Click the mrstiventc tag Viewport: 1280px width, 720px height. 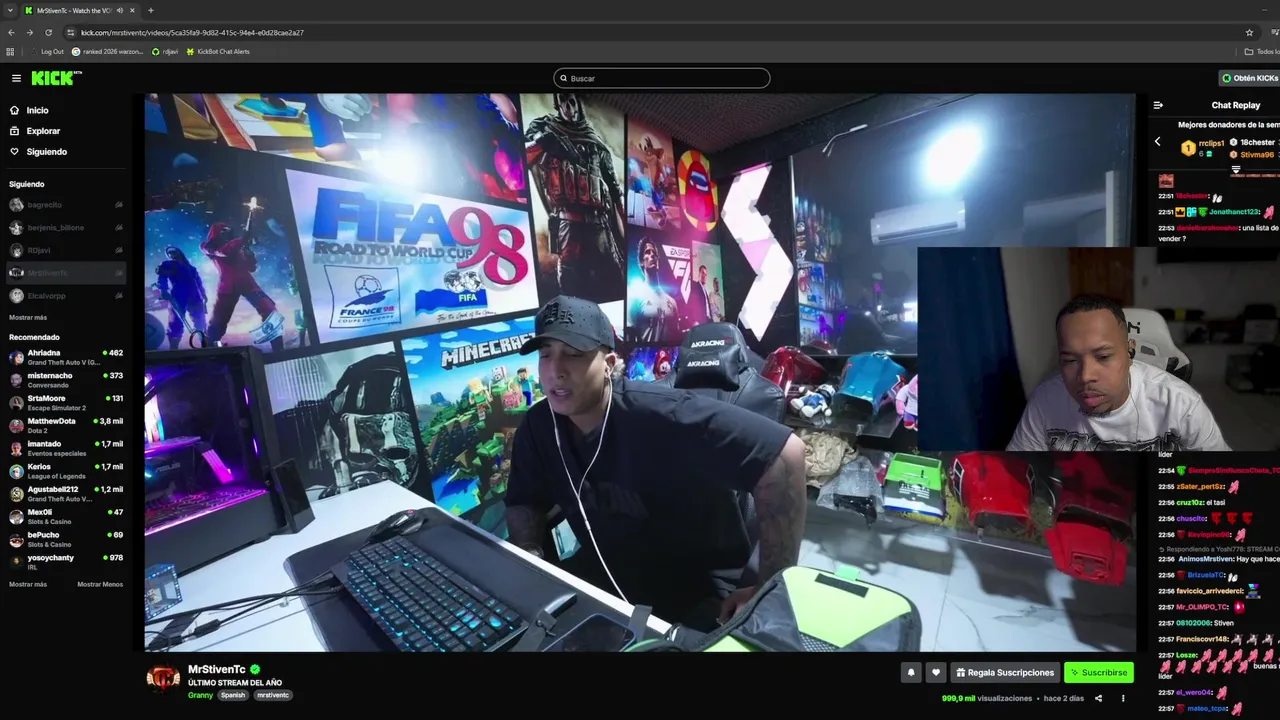273,695
